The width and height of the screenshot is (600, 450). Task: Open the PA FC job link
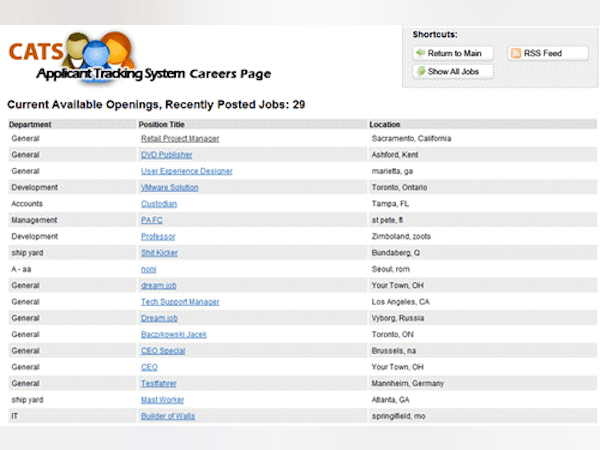tap(152, 220)
